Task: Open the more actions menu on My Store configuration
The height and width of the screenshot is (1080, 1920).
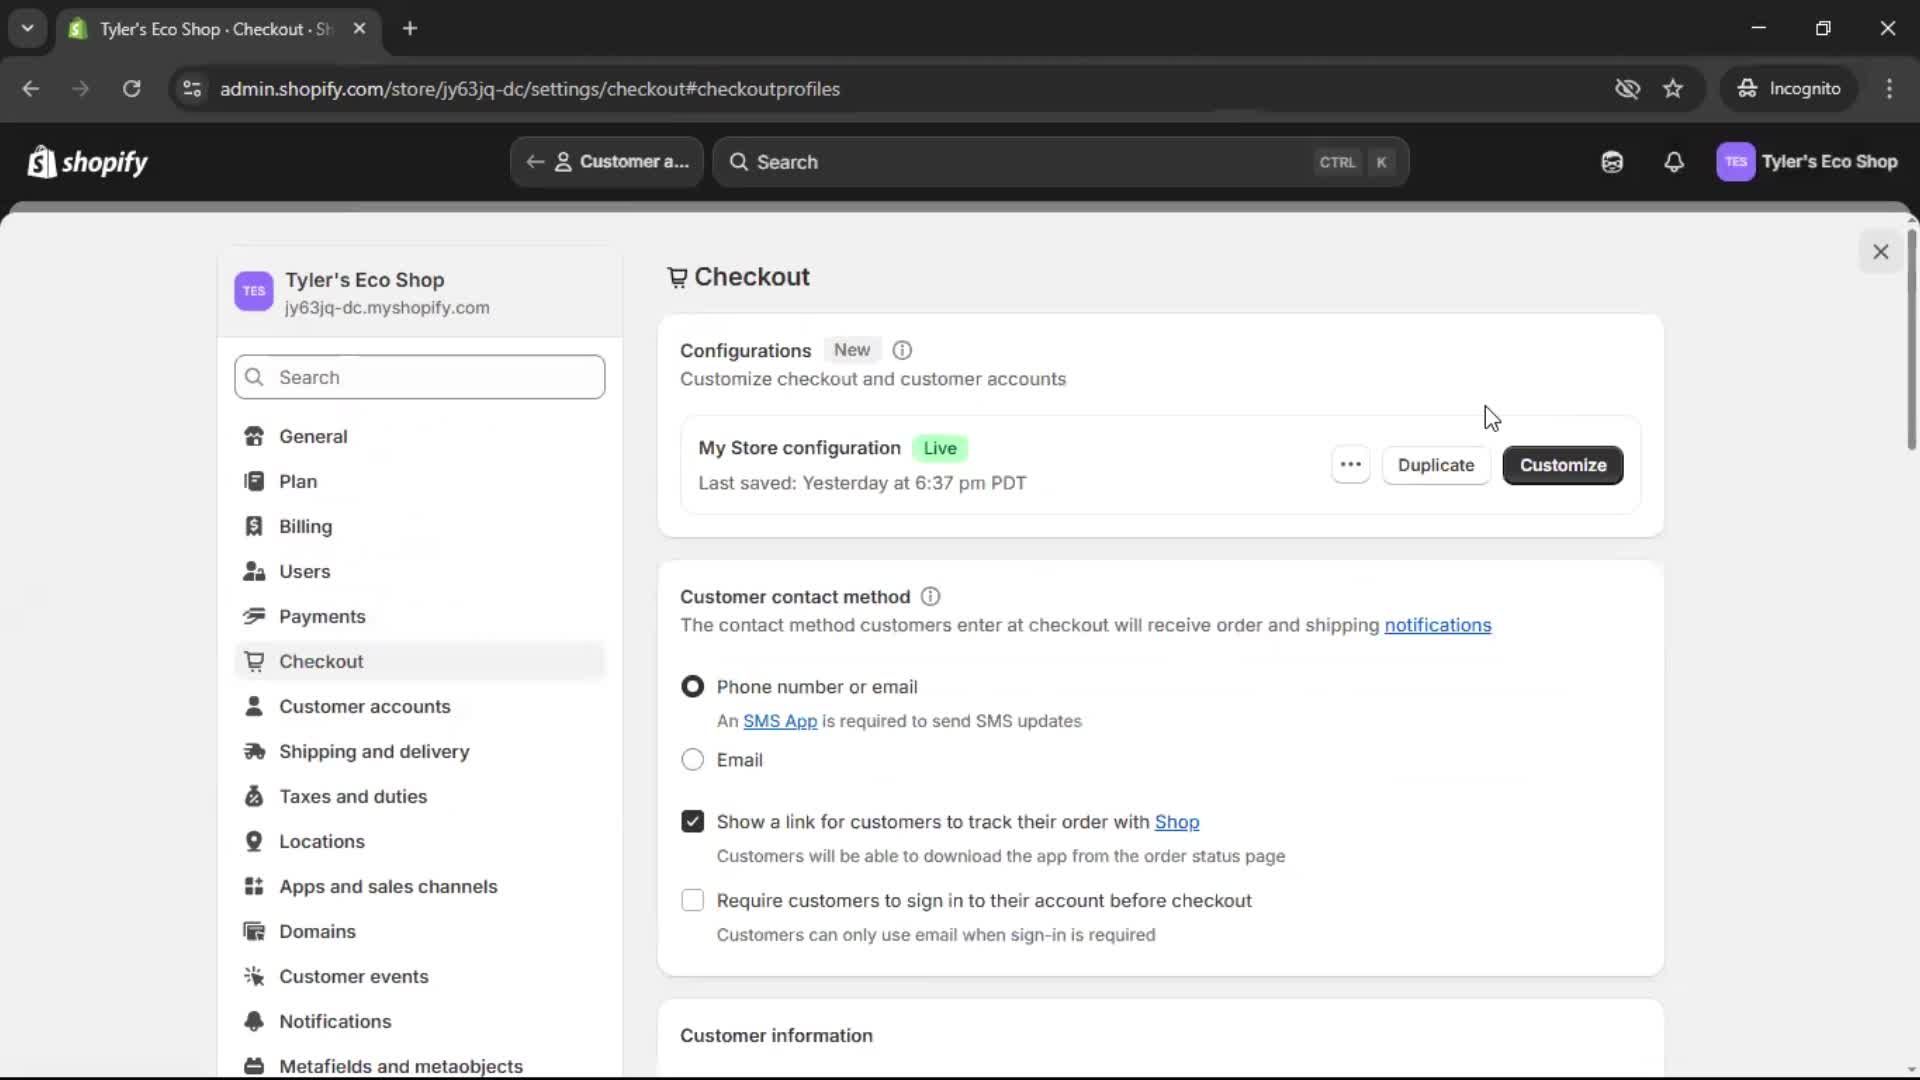Action: 1350,465
